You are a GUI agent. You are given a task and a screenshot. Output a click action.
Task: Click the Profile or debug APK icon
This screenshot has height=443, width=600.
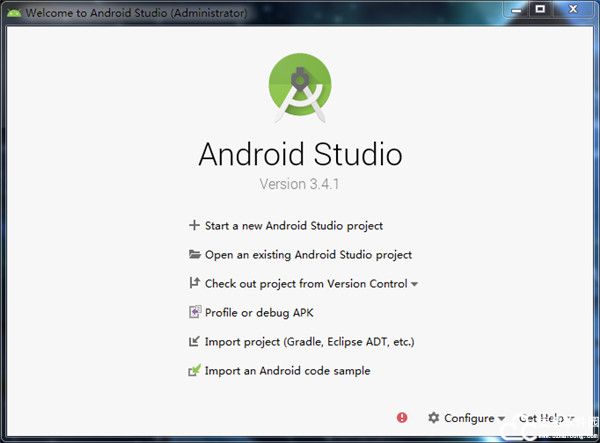[x=195, y=312]
